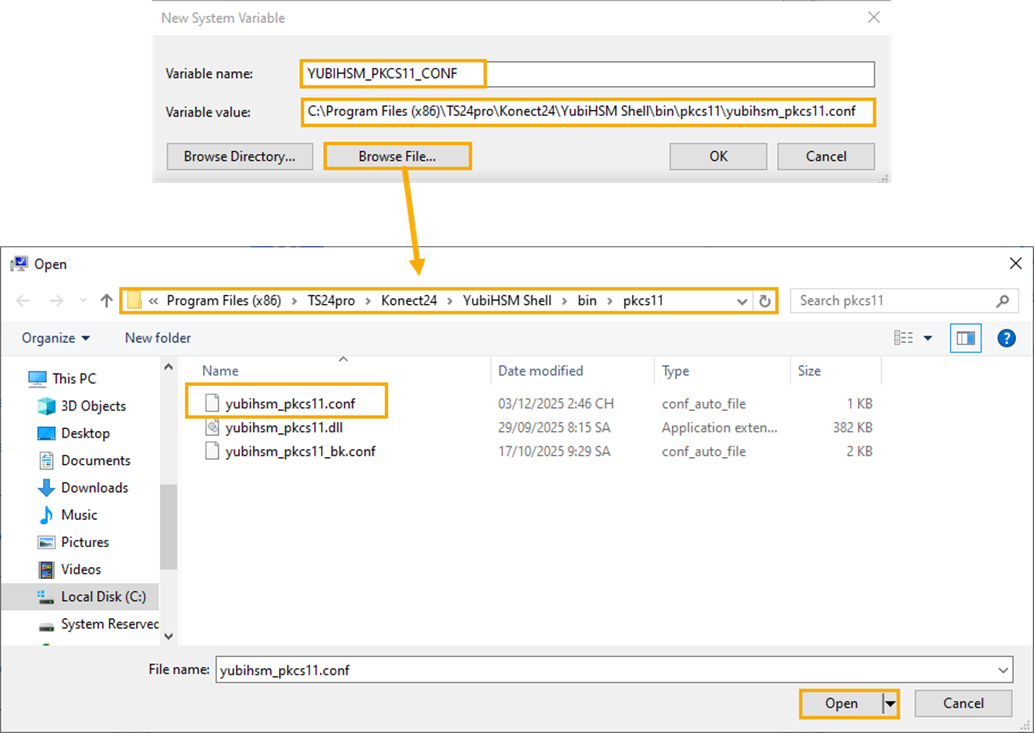The width and height of the screenshot is (1034, 733).
Task: Click the 382 KB size cell
Action: (x=852, y=427)
